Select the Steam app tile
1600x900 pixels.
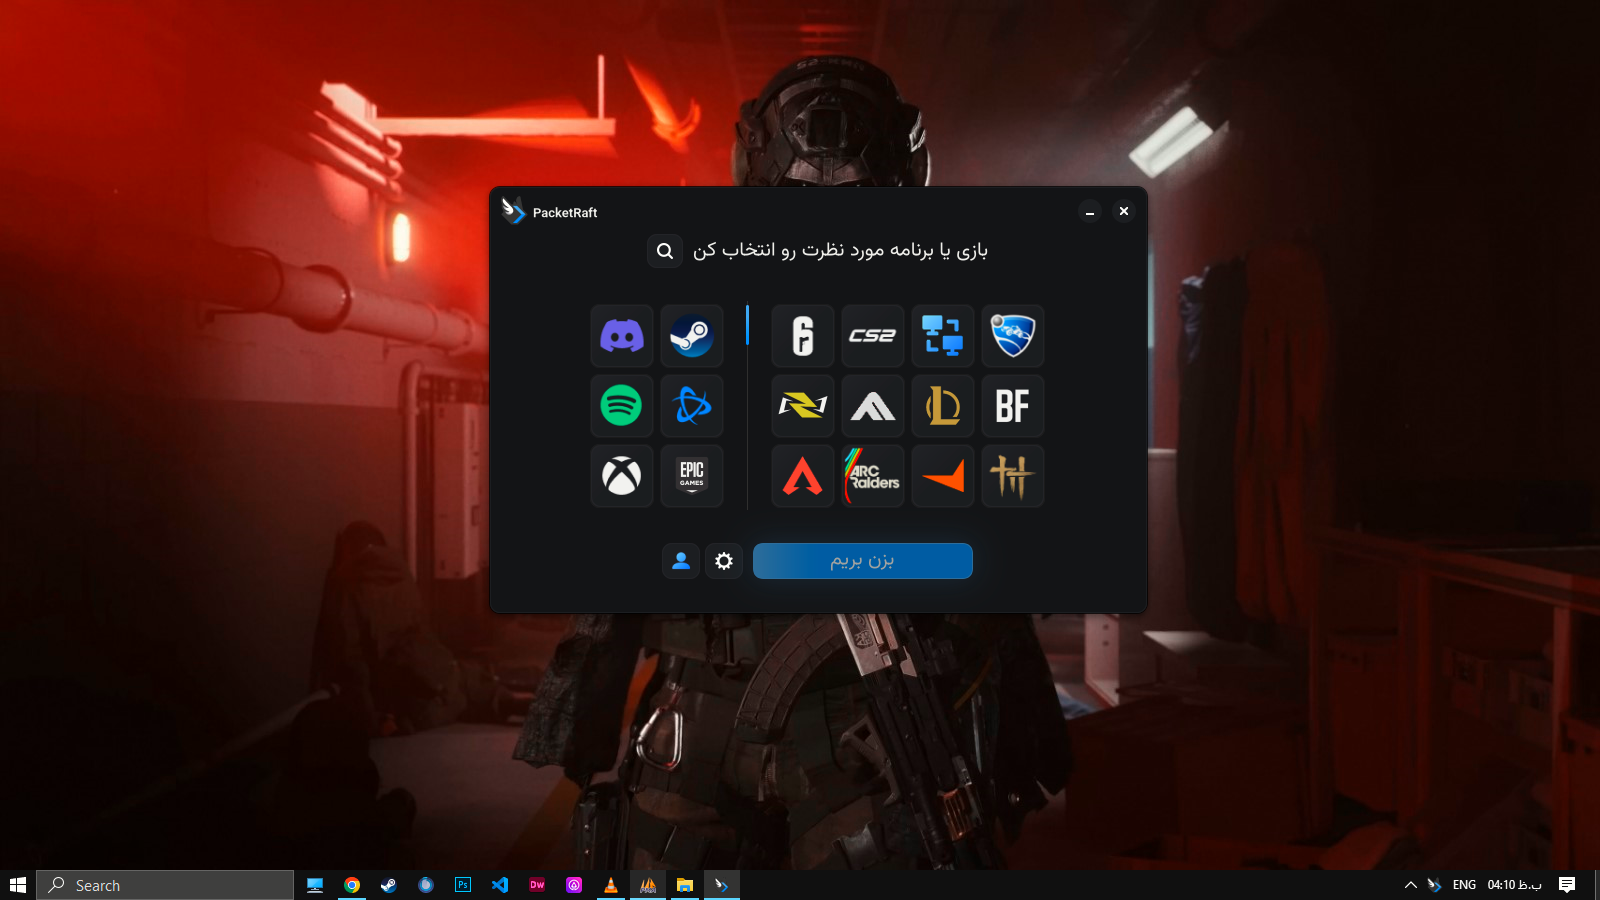(692, 336)
